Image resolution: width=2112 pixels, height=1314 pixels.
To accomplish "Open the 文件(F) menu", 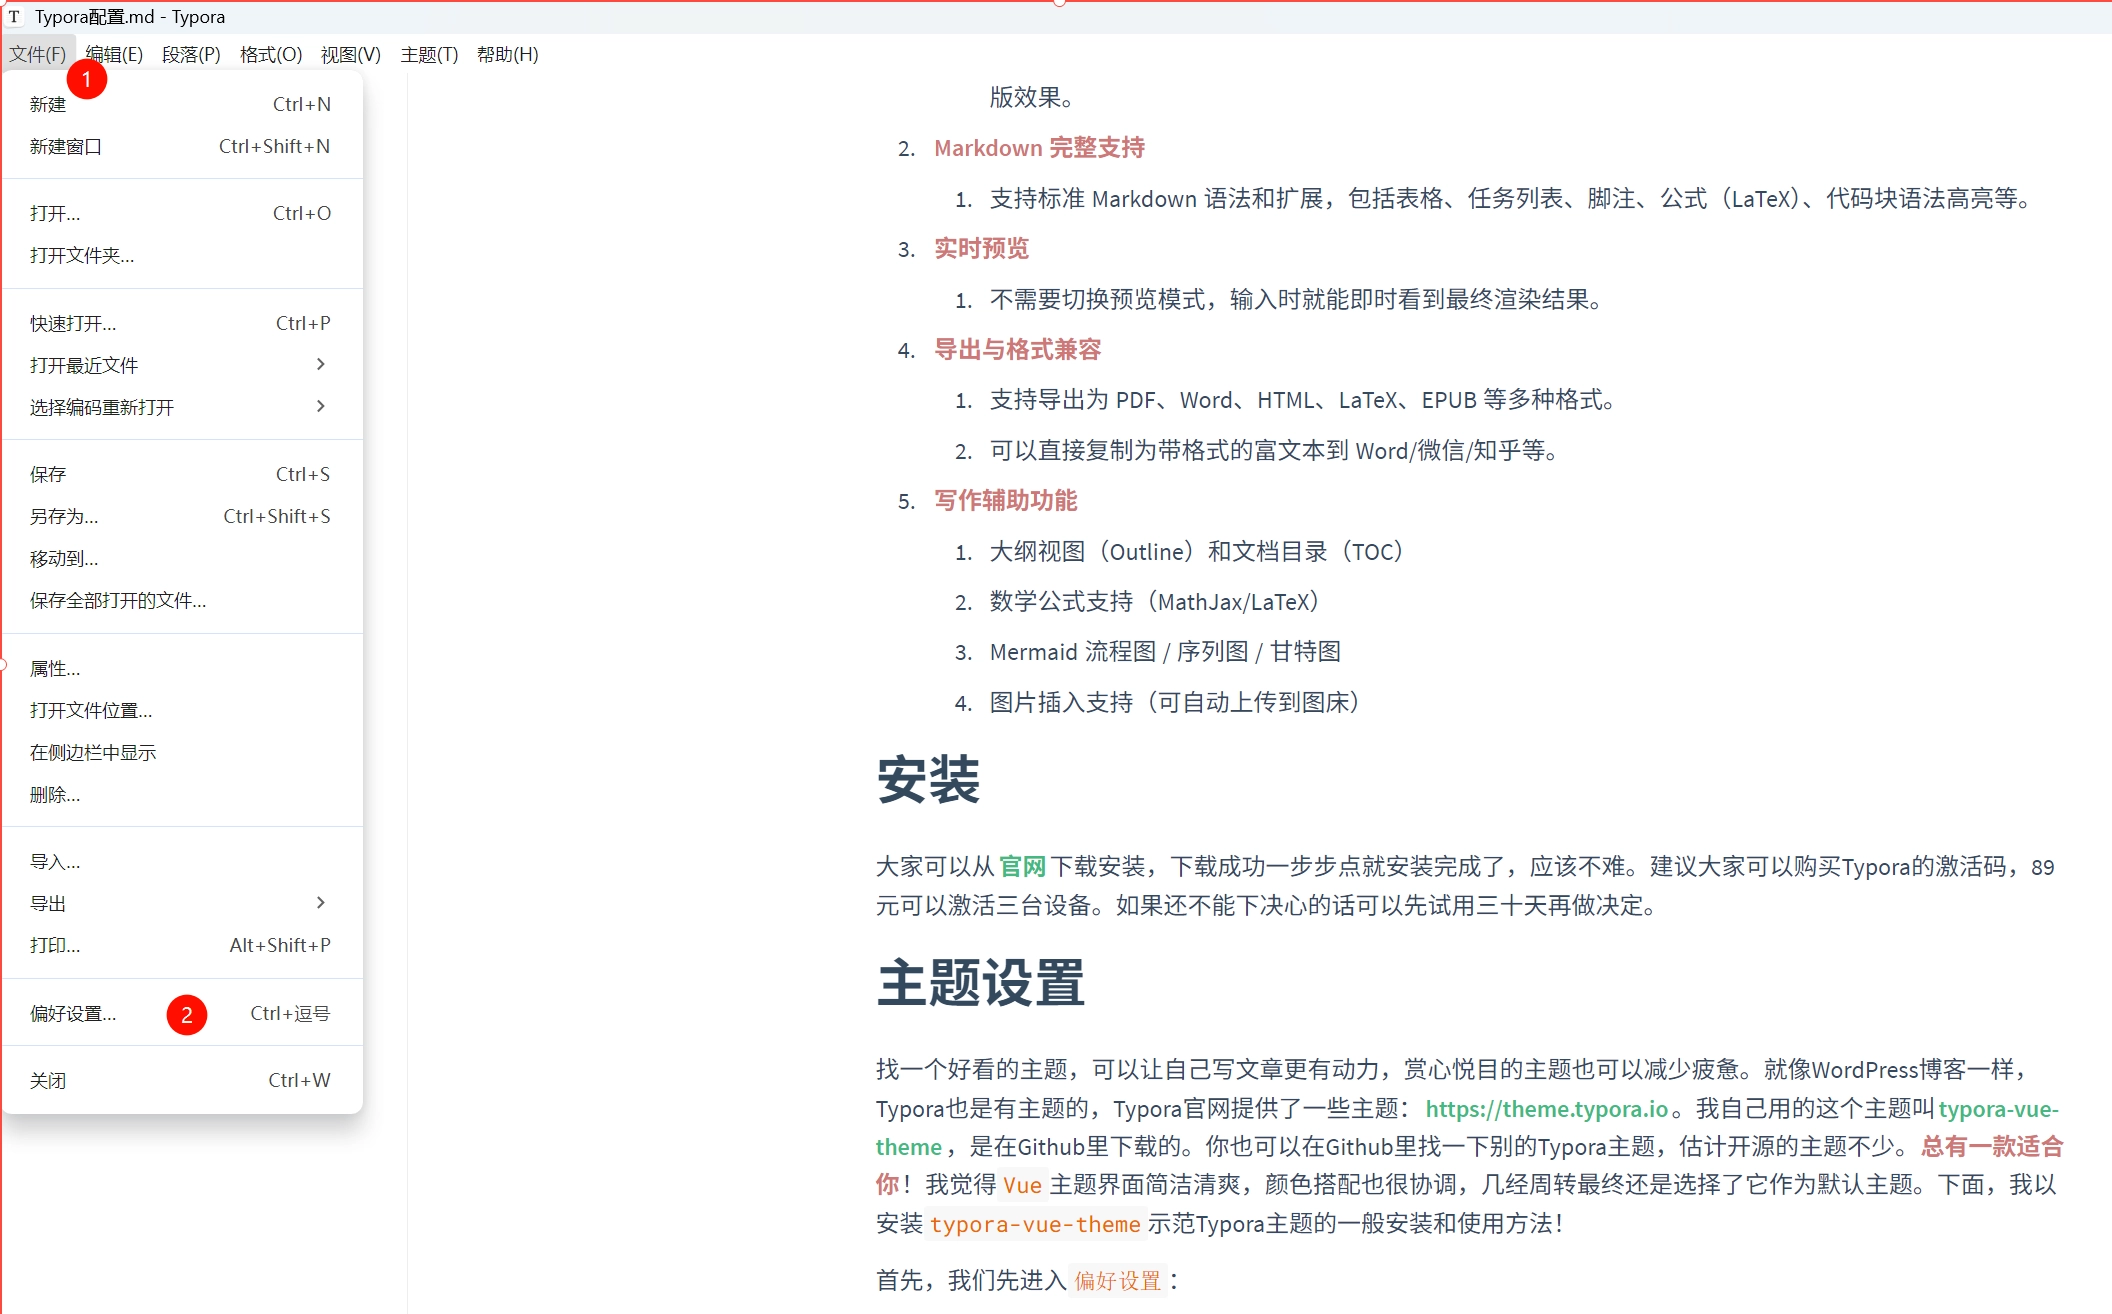I will point(38,54).
